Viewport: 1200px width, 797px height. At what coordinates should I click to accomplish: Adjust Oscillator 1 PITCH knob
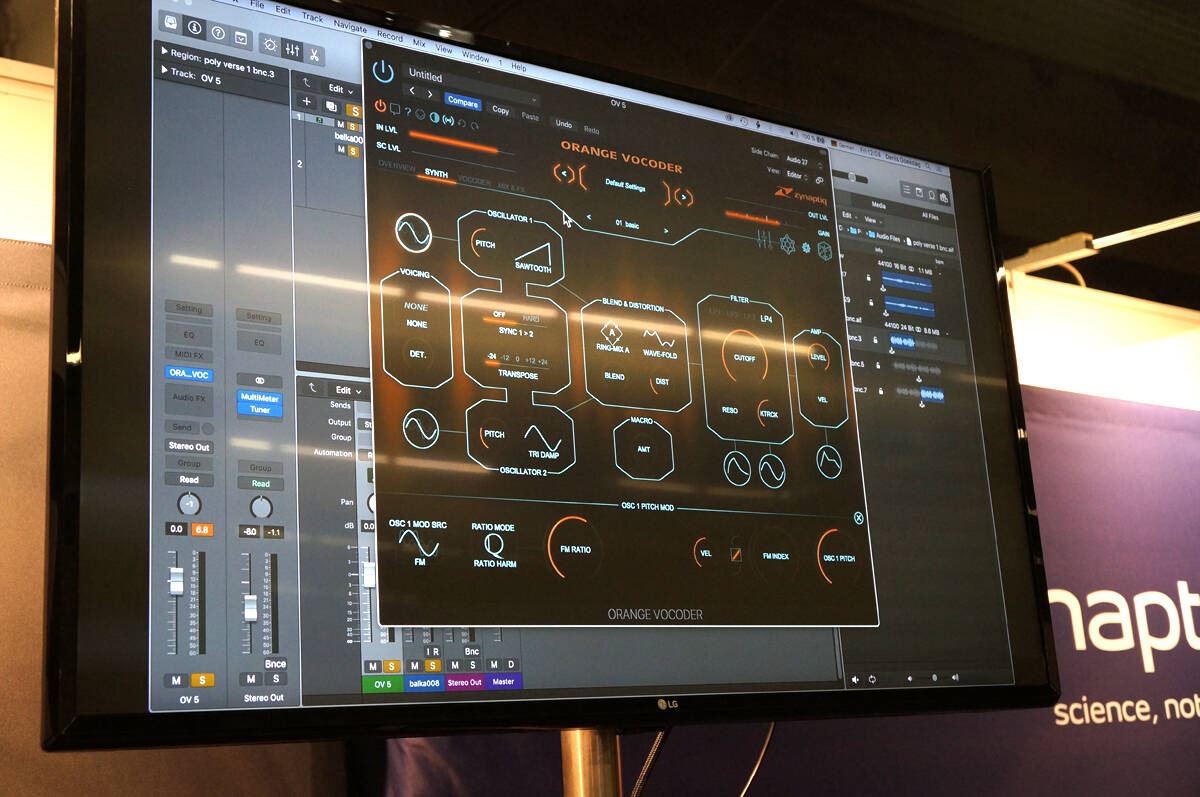tap(485, 244)
